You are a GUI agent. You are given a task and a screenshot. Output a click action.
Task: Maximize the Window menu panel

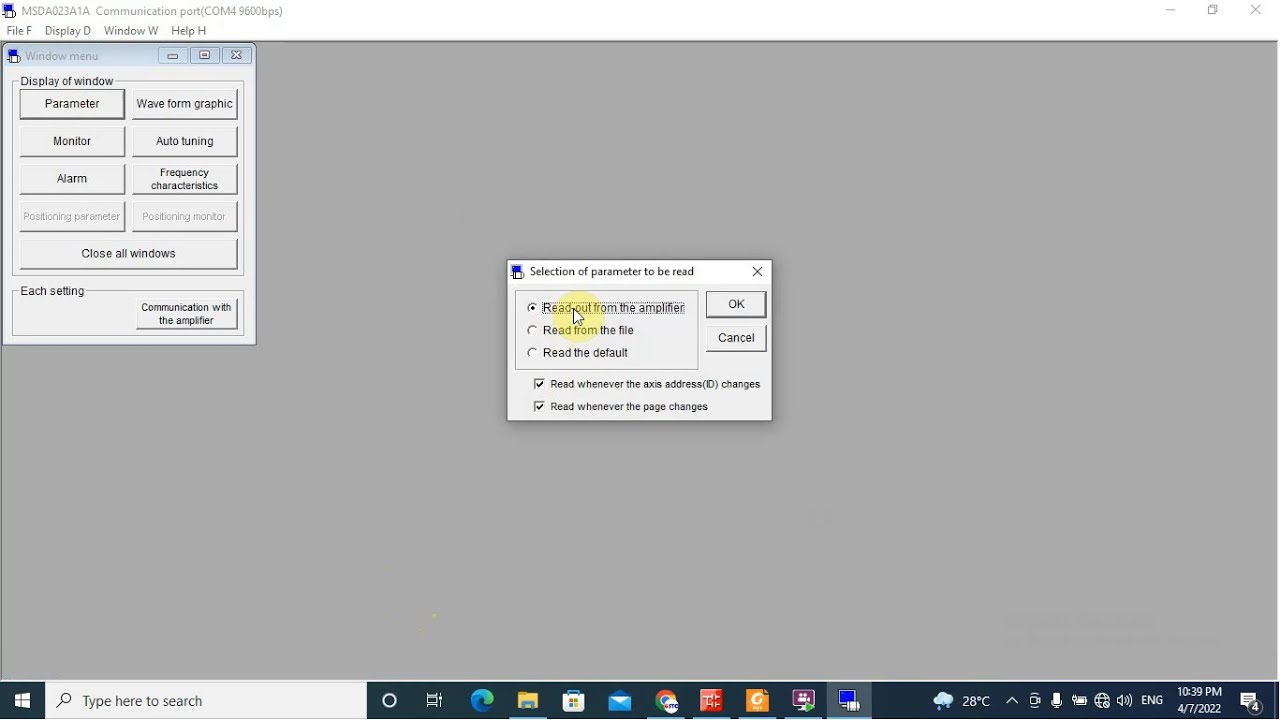click(204, 56)
